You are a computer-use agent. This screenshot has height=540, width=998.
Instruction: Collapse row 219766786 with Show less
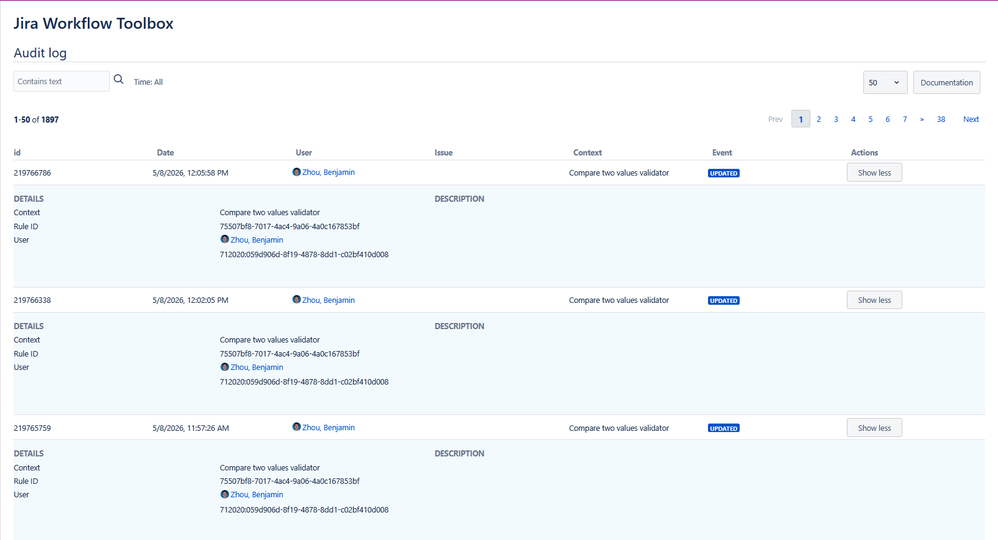coord(874,173)
